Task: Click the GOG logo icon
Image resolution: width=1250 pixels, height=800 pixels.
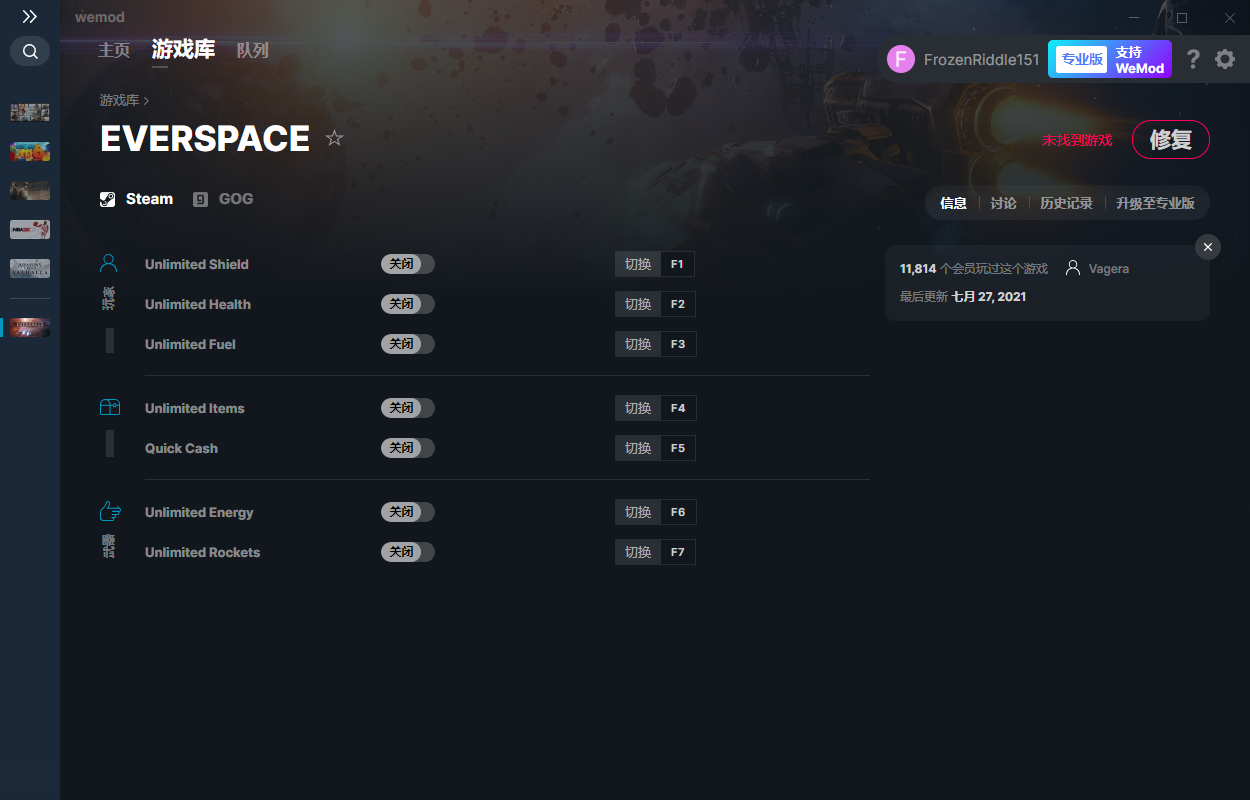Action: (x=201, y=199)
